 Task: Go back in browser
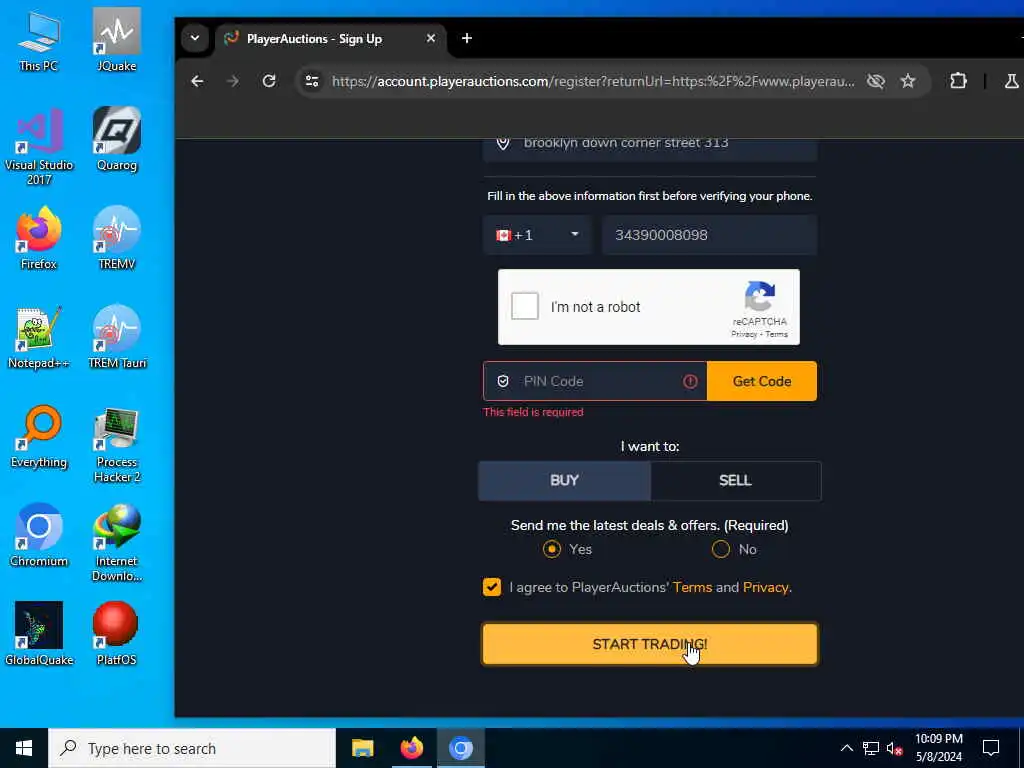tap(197, 81)
